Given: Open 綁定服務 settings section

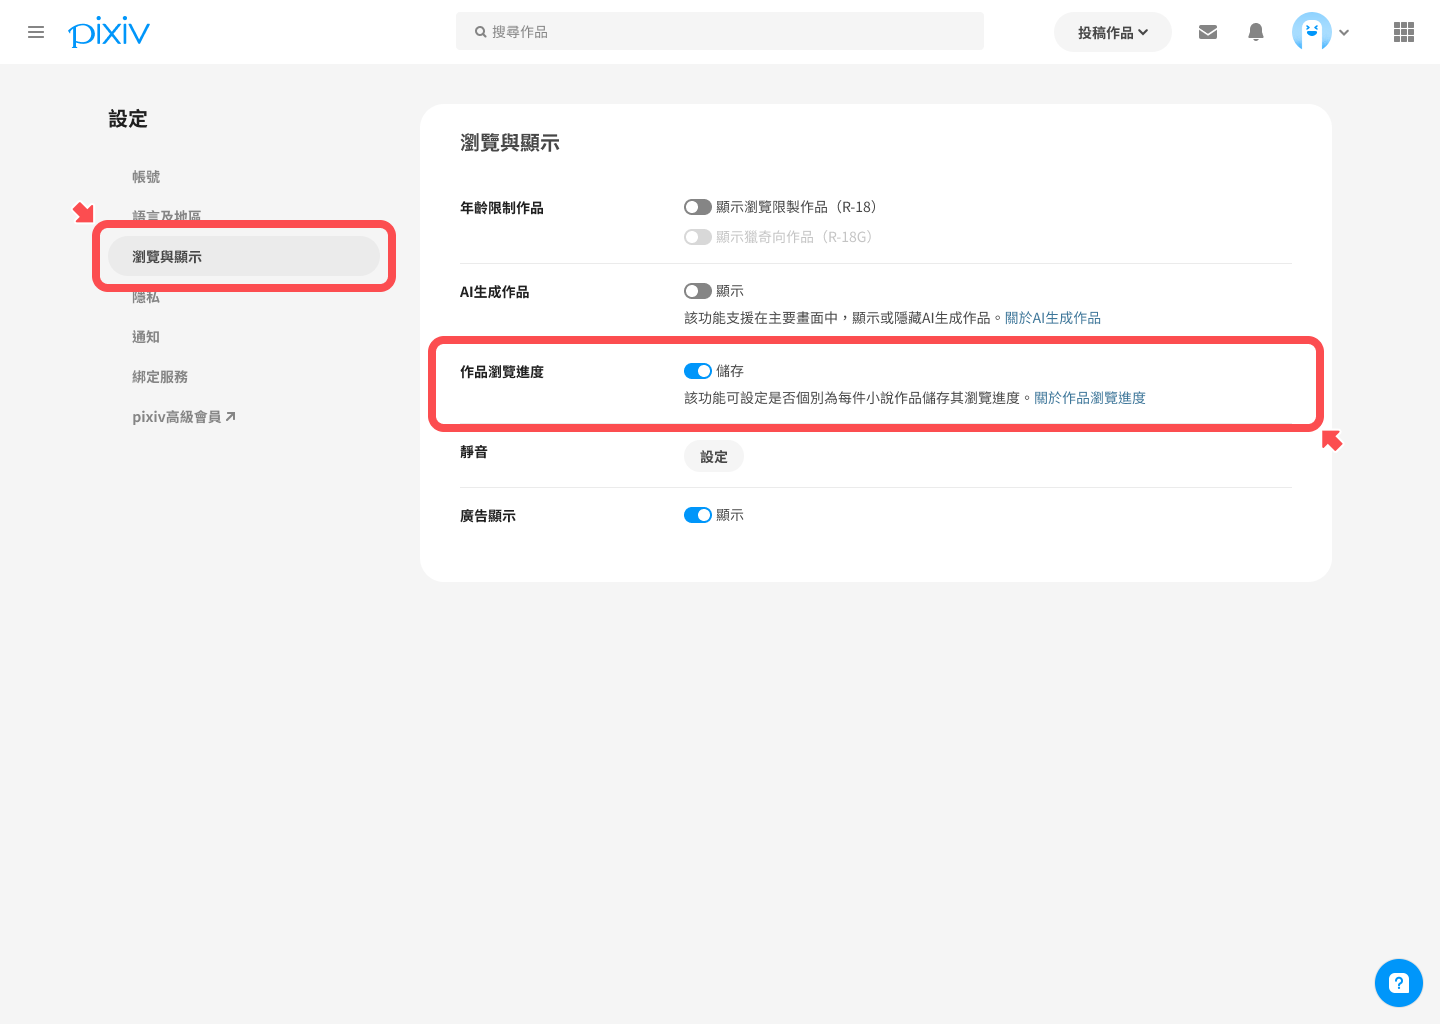Looking at the screenshot, I should point(160,377).
